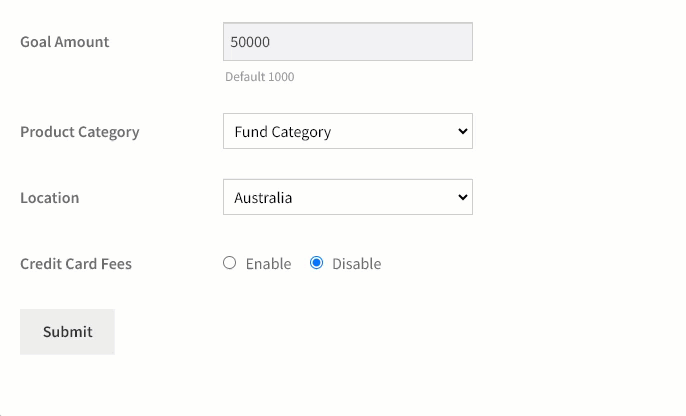Click the Disable label text

[357, 264]
